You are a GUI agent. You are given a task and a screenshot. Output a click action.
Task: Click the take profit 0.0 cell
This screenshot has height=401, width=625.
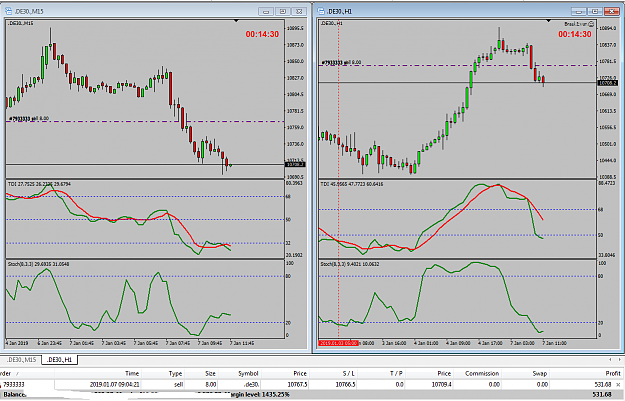tap(399, 385)
